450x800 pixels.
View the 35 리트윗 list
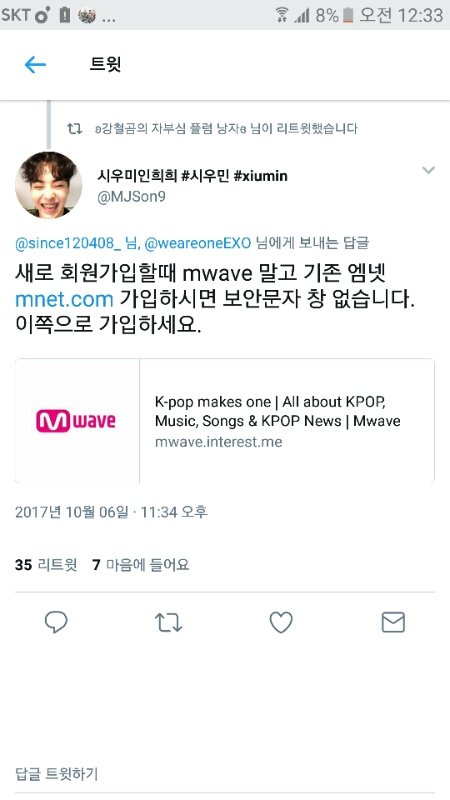pos(46,565)
